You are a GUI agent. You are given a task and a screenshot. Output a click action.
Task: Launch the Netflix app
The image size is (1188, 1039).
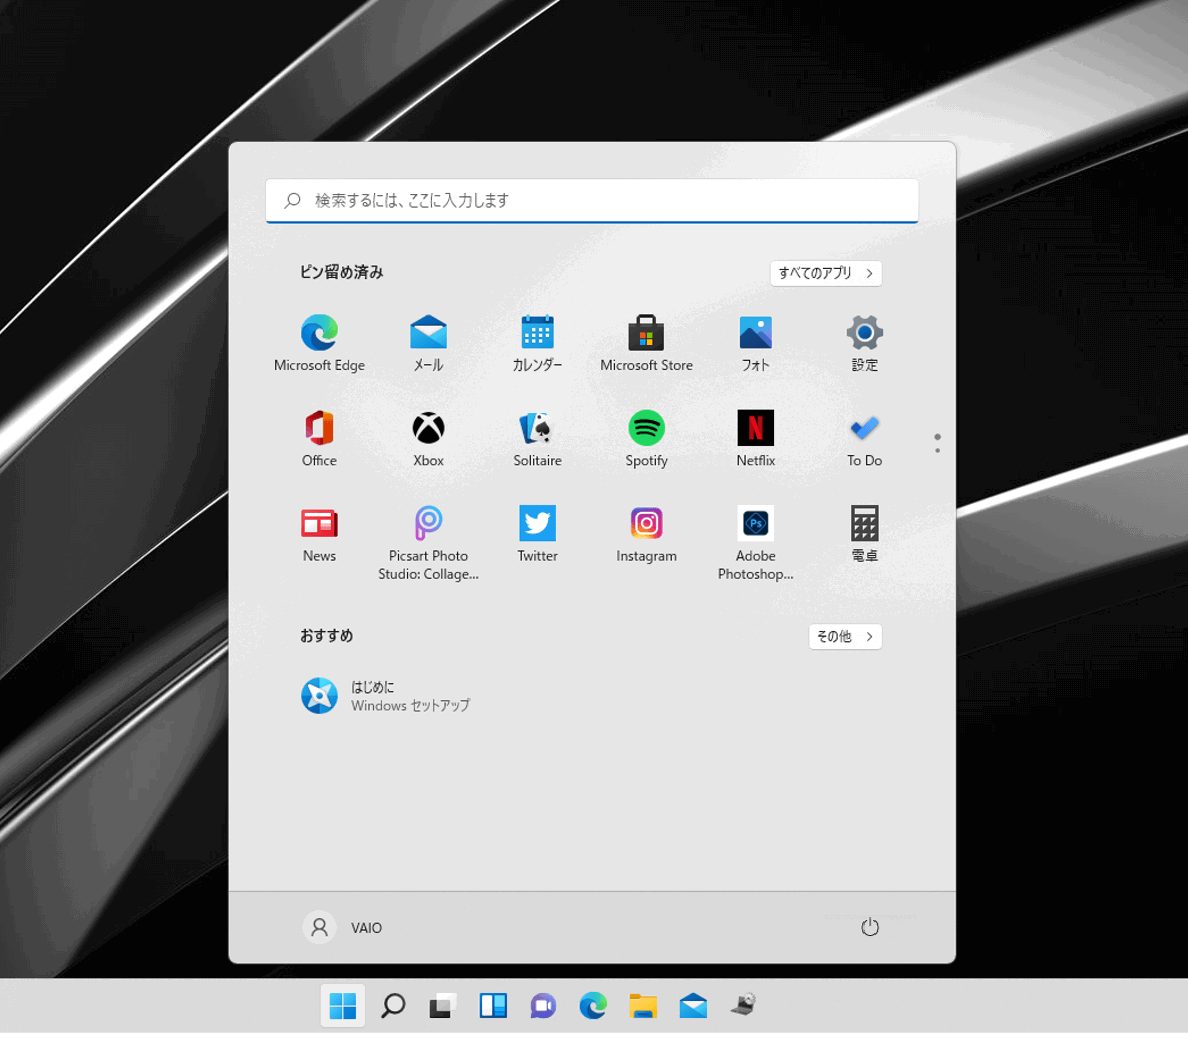click(755, 438)
